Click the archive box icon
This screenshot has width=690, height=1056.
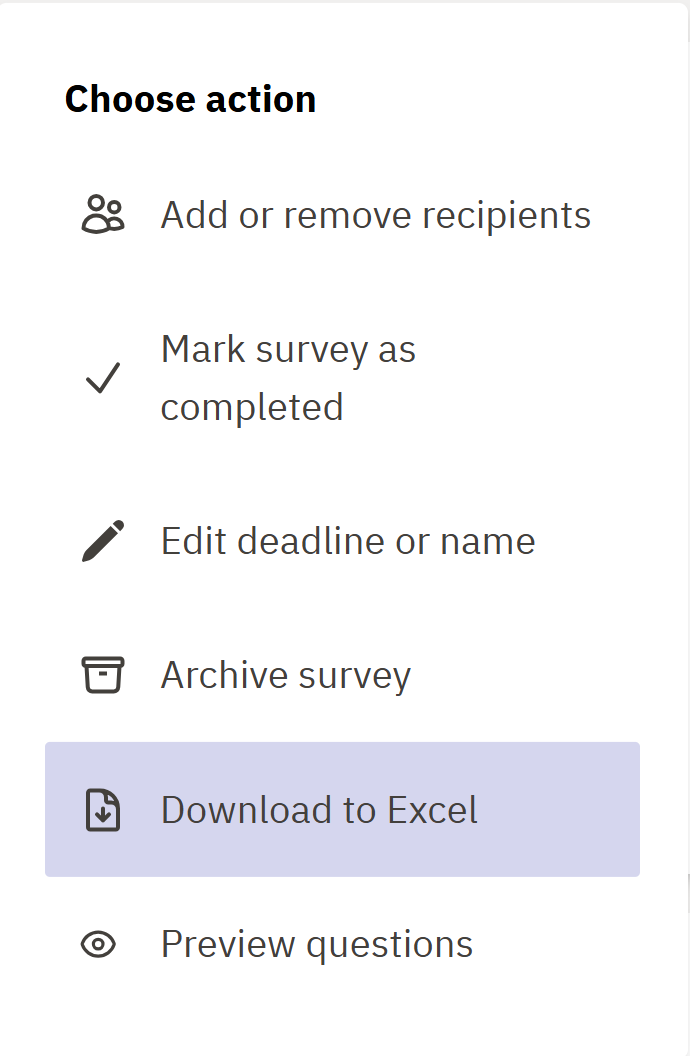(x=102, y=675)
